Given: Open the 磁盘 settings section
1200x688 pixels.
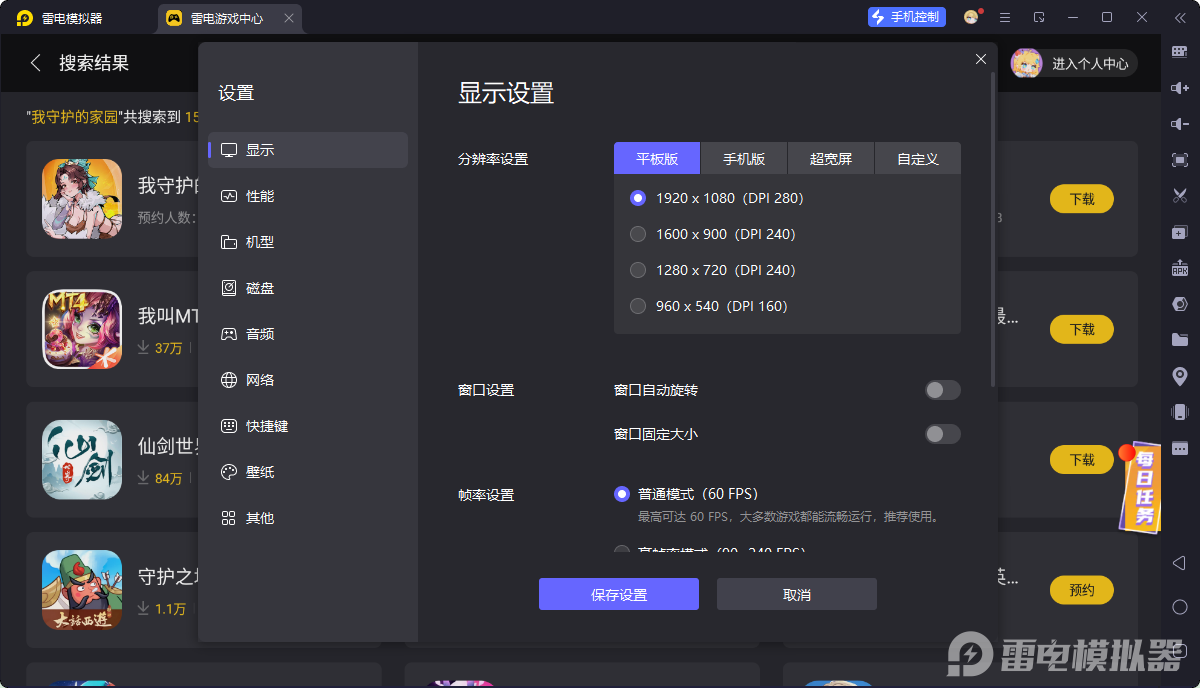Looking at the screenshot, I should [308, 288].
